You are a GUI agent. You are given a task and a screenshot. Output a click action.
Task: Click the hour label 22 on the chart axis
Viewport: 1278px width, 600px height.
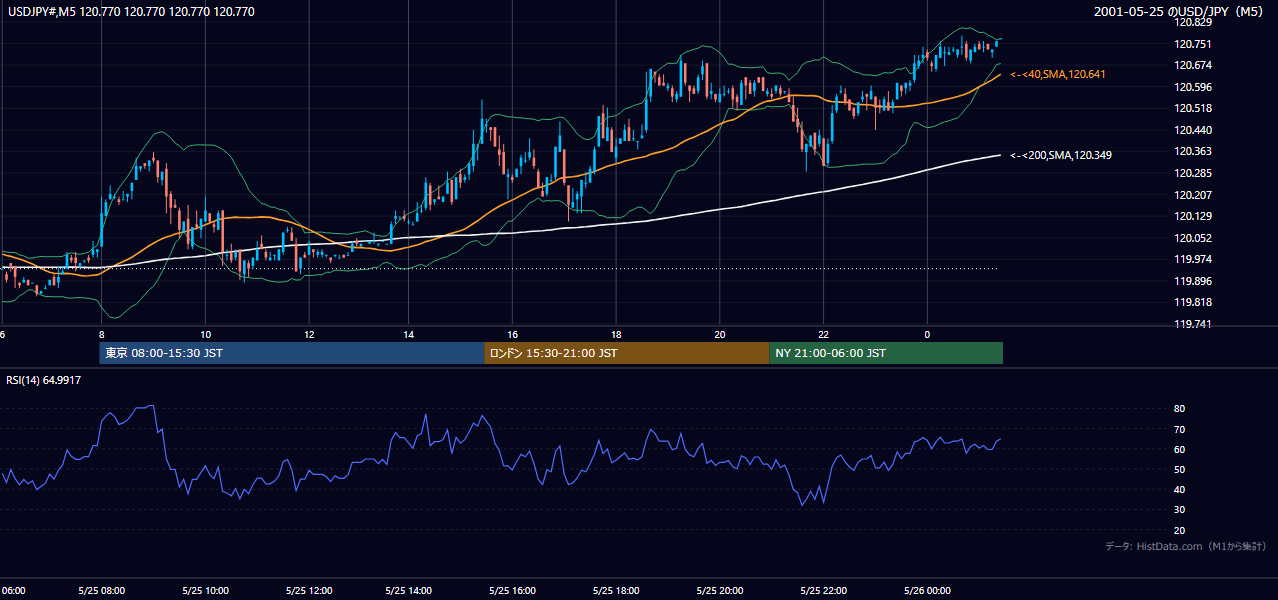823,334
